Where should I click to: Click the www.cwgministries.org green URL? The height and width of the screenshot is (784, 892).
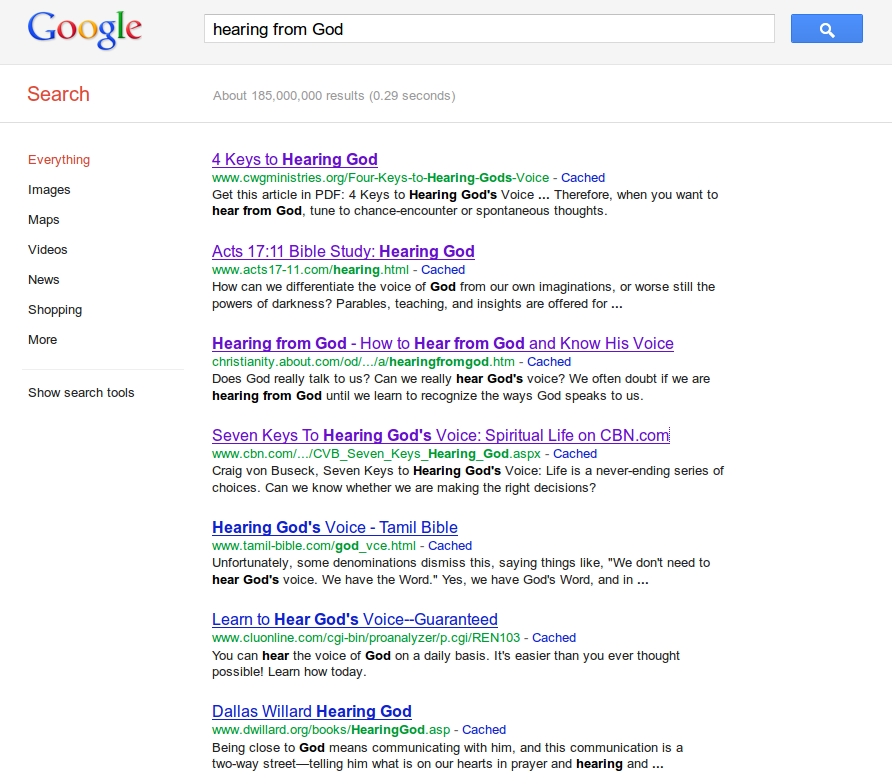[381, 178]
